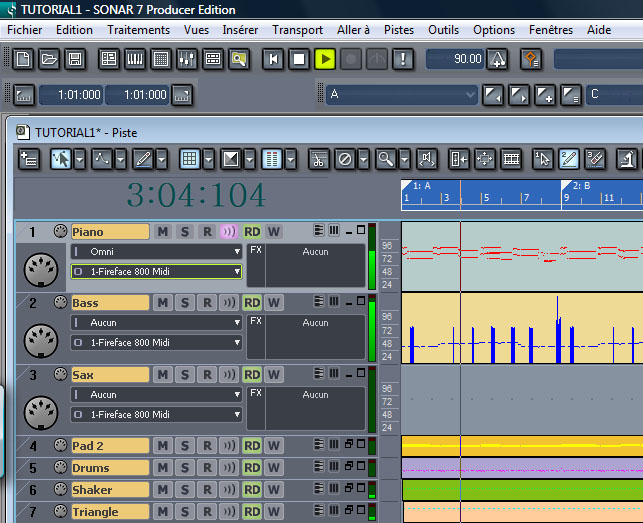The image size is (643, 523).
Task: Mute the Piano track
Action: coord(163,232)
